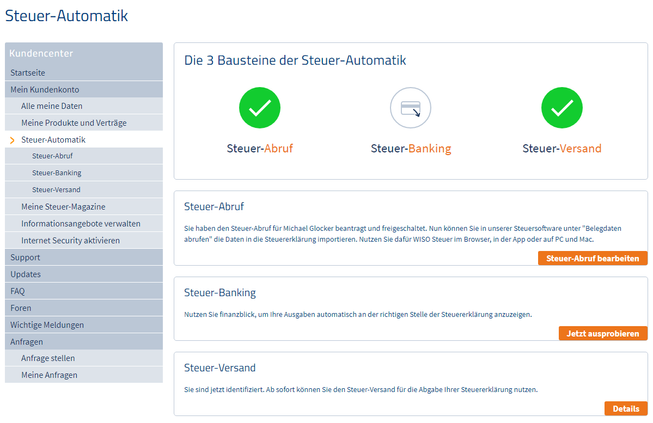This screenshot has width=653, height=423.
Task: Expand the Anfragen sidebar section
Action: click(27, 341)
